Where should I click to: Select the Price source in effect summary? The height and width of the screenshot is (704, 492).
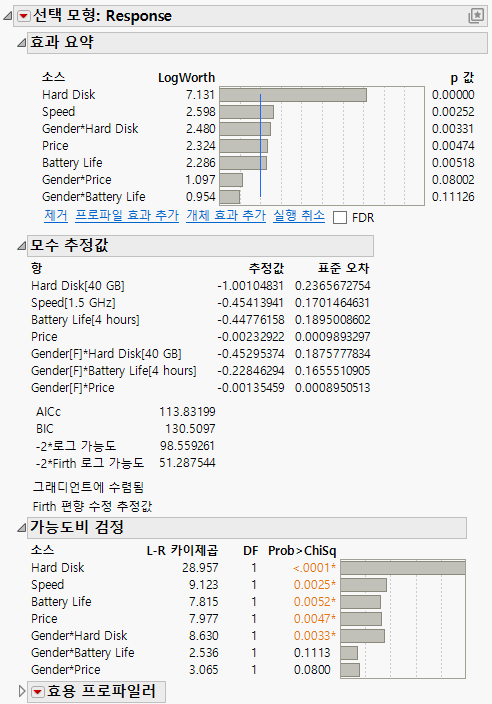[x=55, y=146]
